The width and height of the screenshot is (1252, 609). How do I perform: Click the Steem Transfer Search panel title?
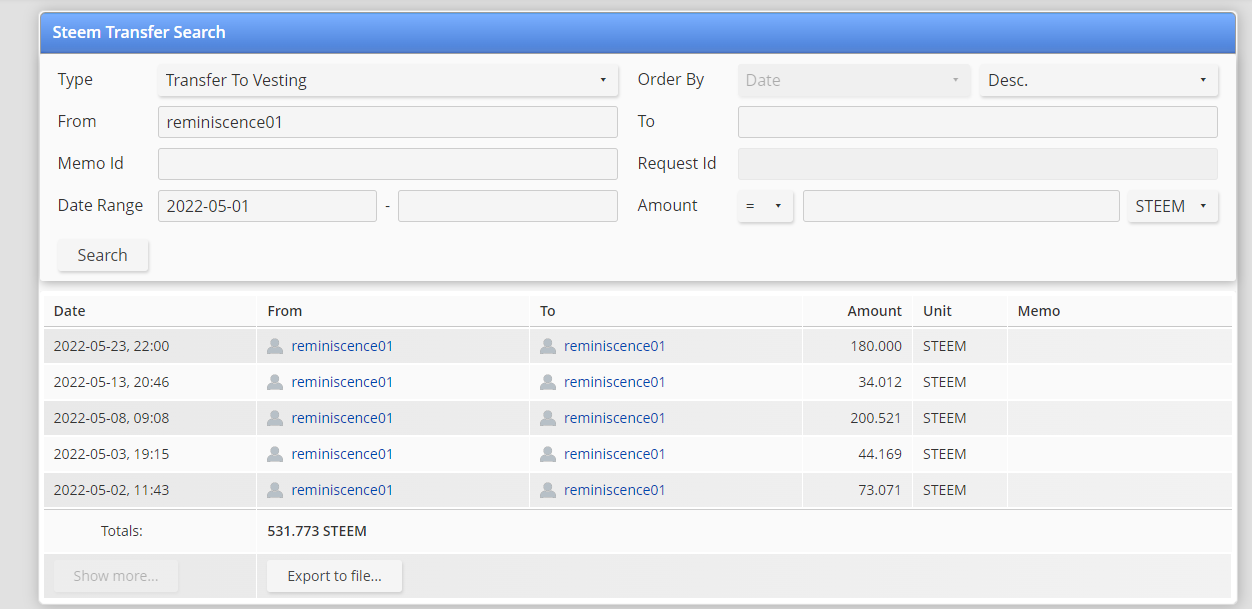point(139,32)
